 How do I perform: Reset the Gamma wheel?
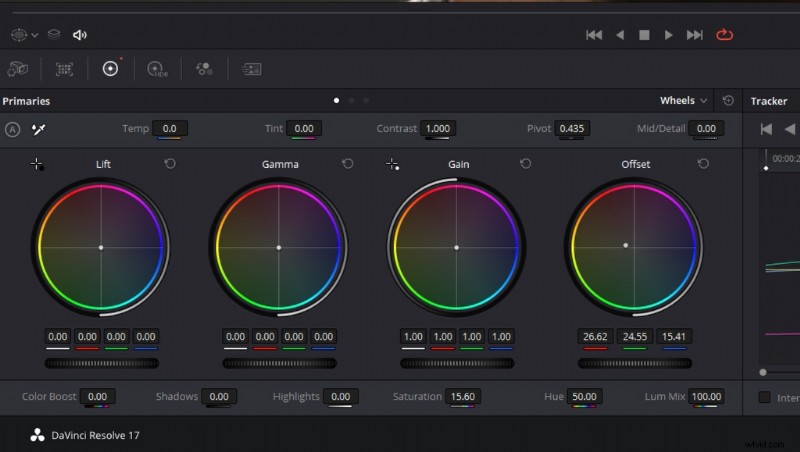pyautogui.click(x=347, y=164)
